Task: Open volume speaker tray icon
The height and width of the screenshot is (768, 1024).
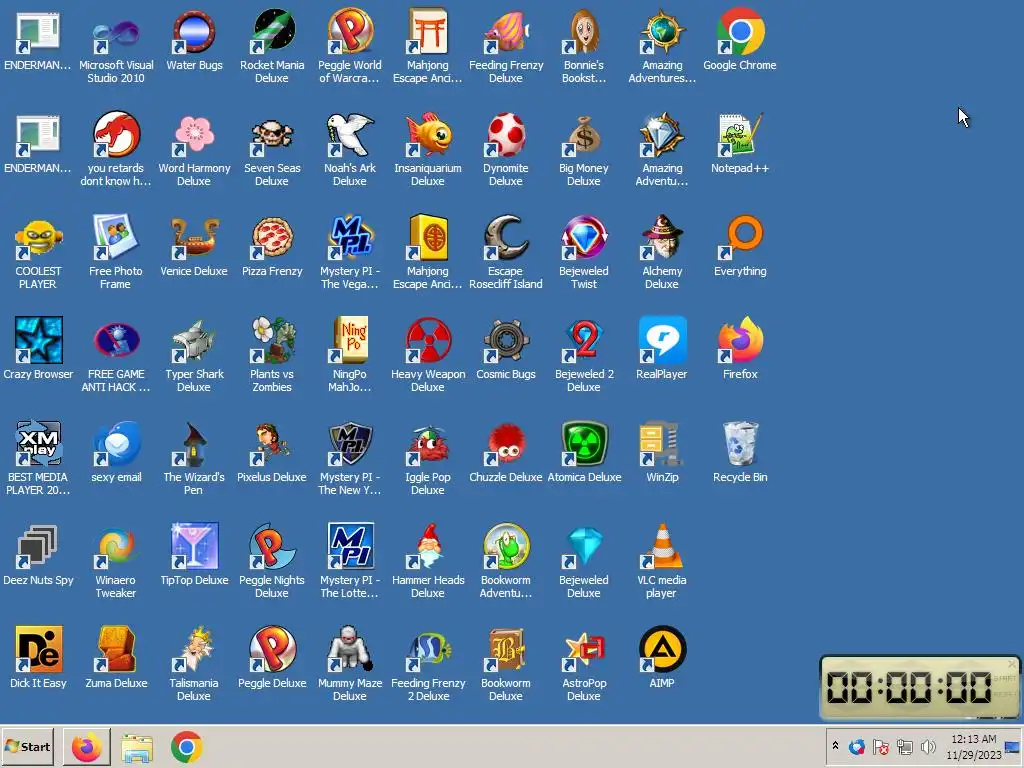Action: tap(927, 746)
